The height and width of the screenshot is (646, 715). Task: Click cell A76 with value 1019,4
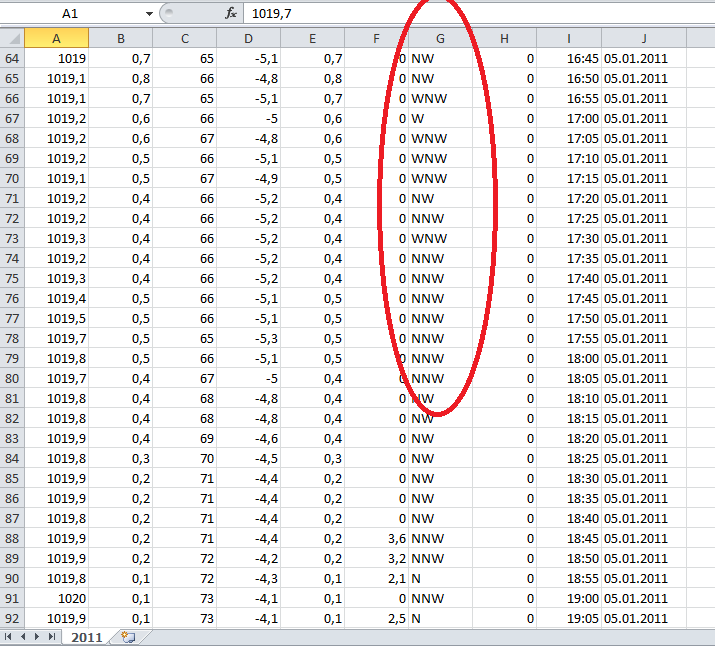tap(57, 299)
